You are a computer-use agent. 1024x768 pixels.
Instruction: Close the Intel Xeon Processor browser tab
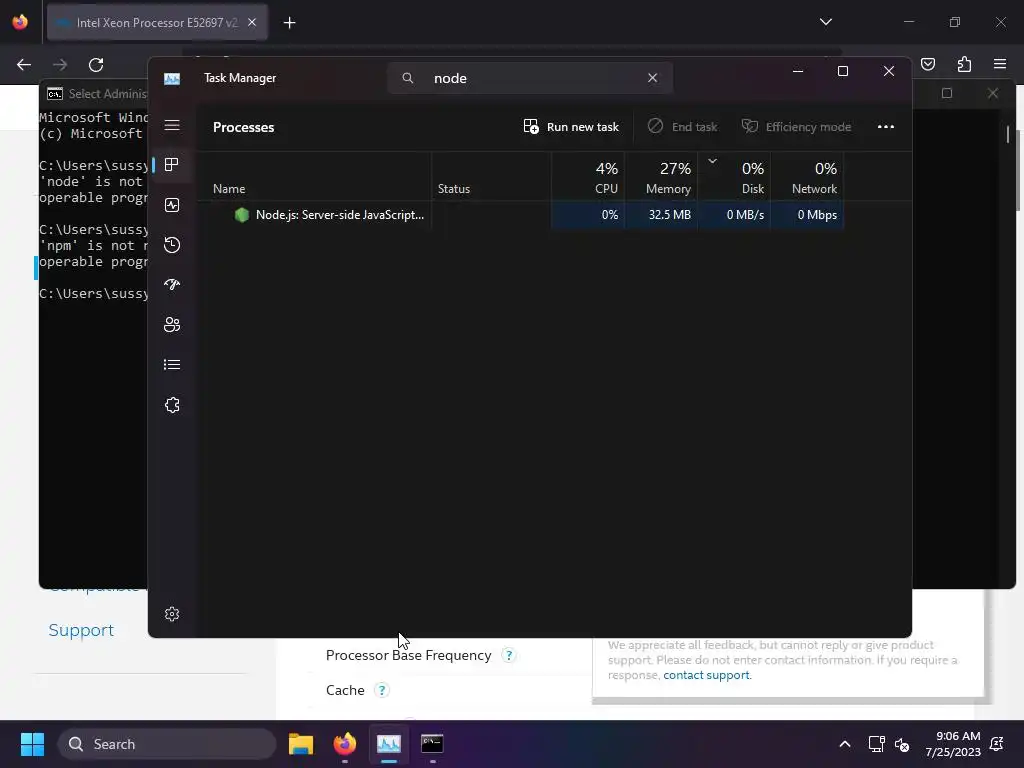click(252, 22)
